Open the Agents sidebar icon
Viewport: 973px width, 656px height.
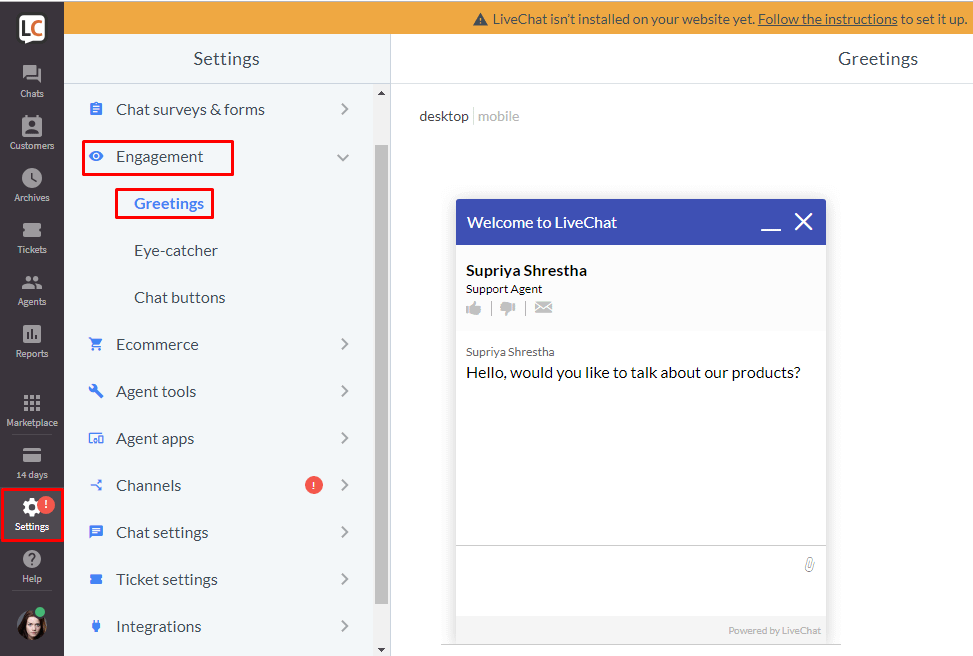click(x=32, y=282)
